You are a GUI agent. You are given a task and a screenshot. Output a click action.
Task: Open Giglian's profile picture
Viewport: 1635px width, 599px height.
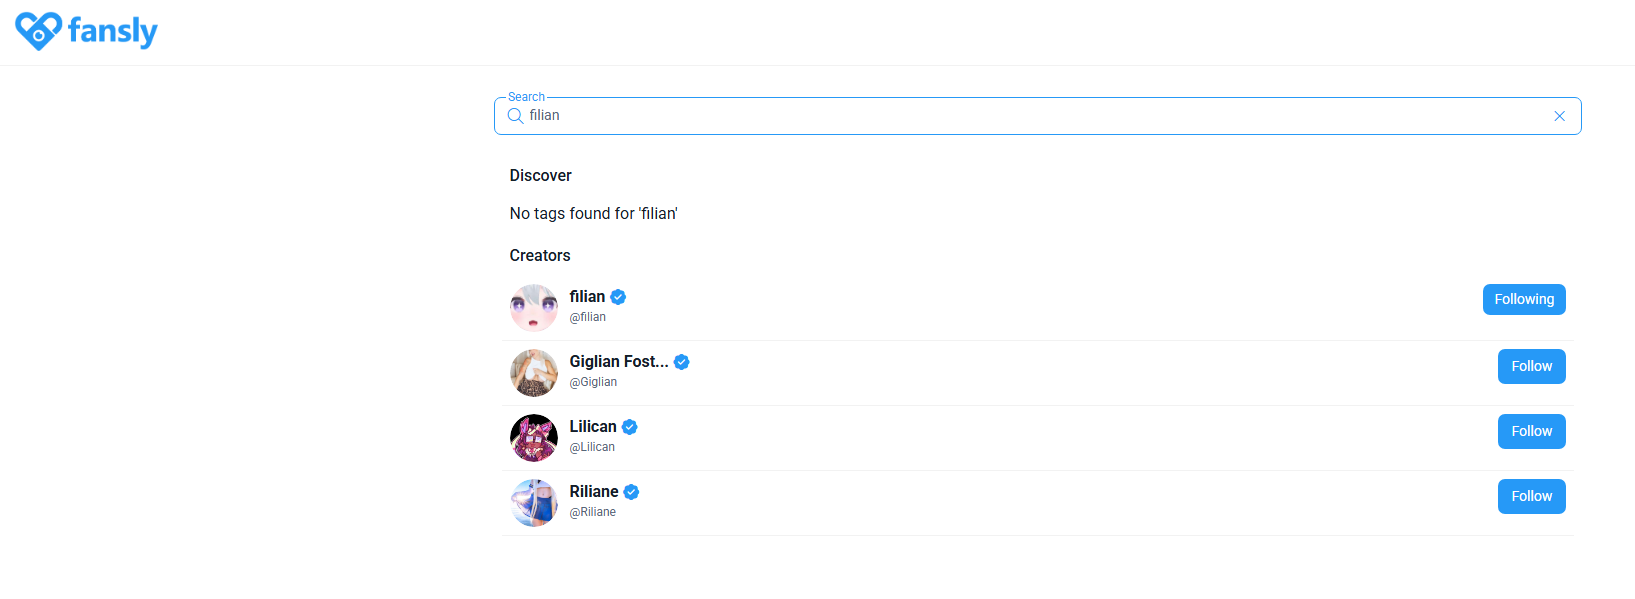pyautogui.click(x=534, y=373)
